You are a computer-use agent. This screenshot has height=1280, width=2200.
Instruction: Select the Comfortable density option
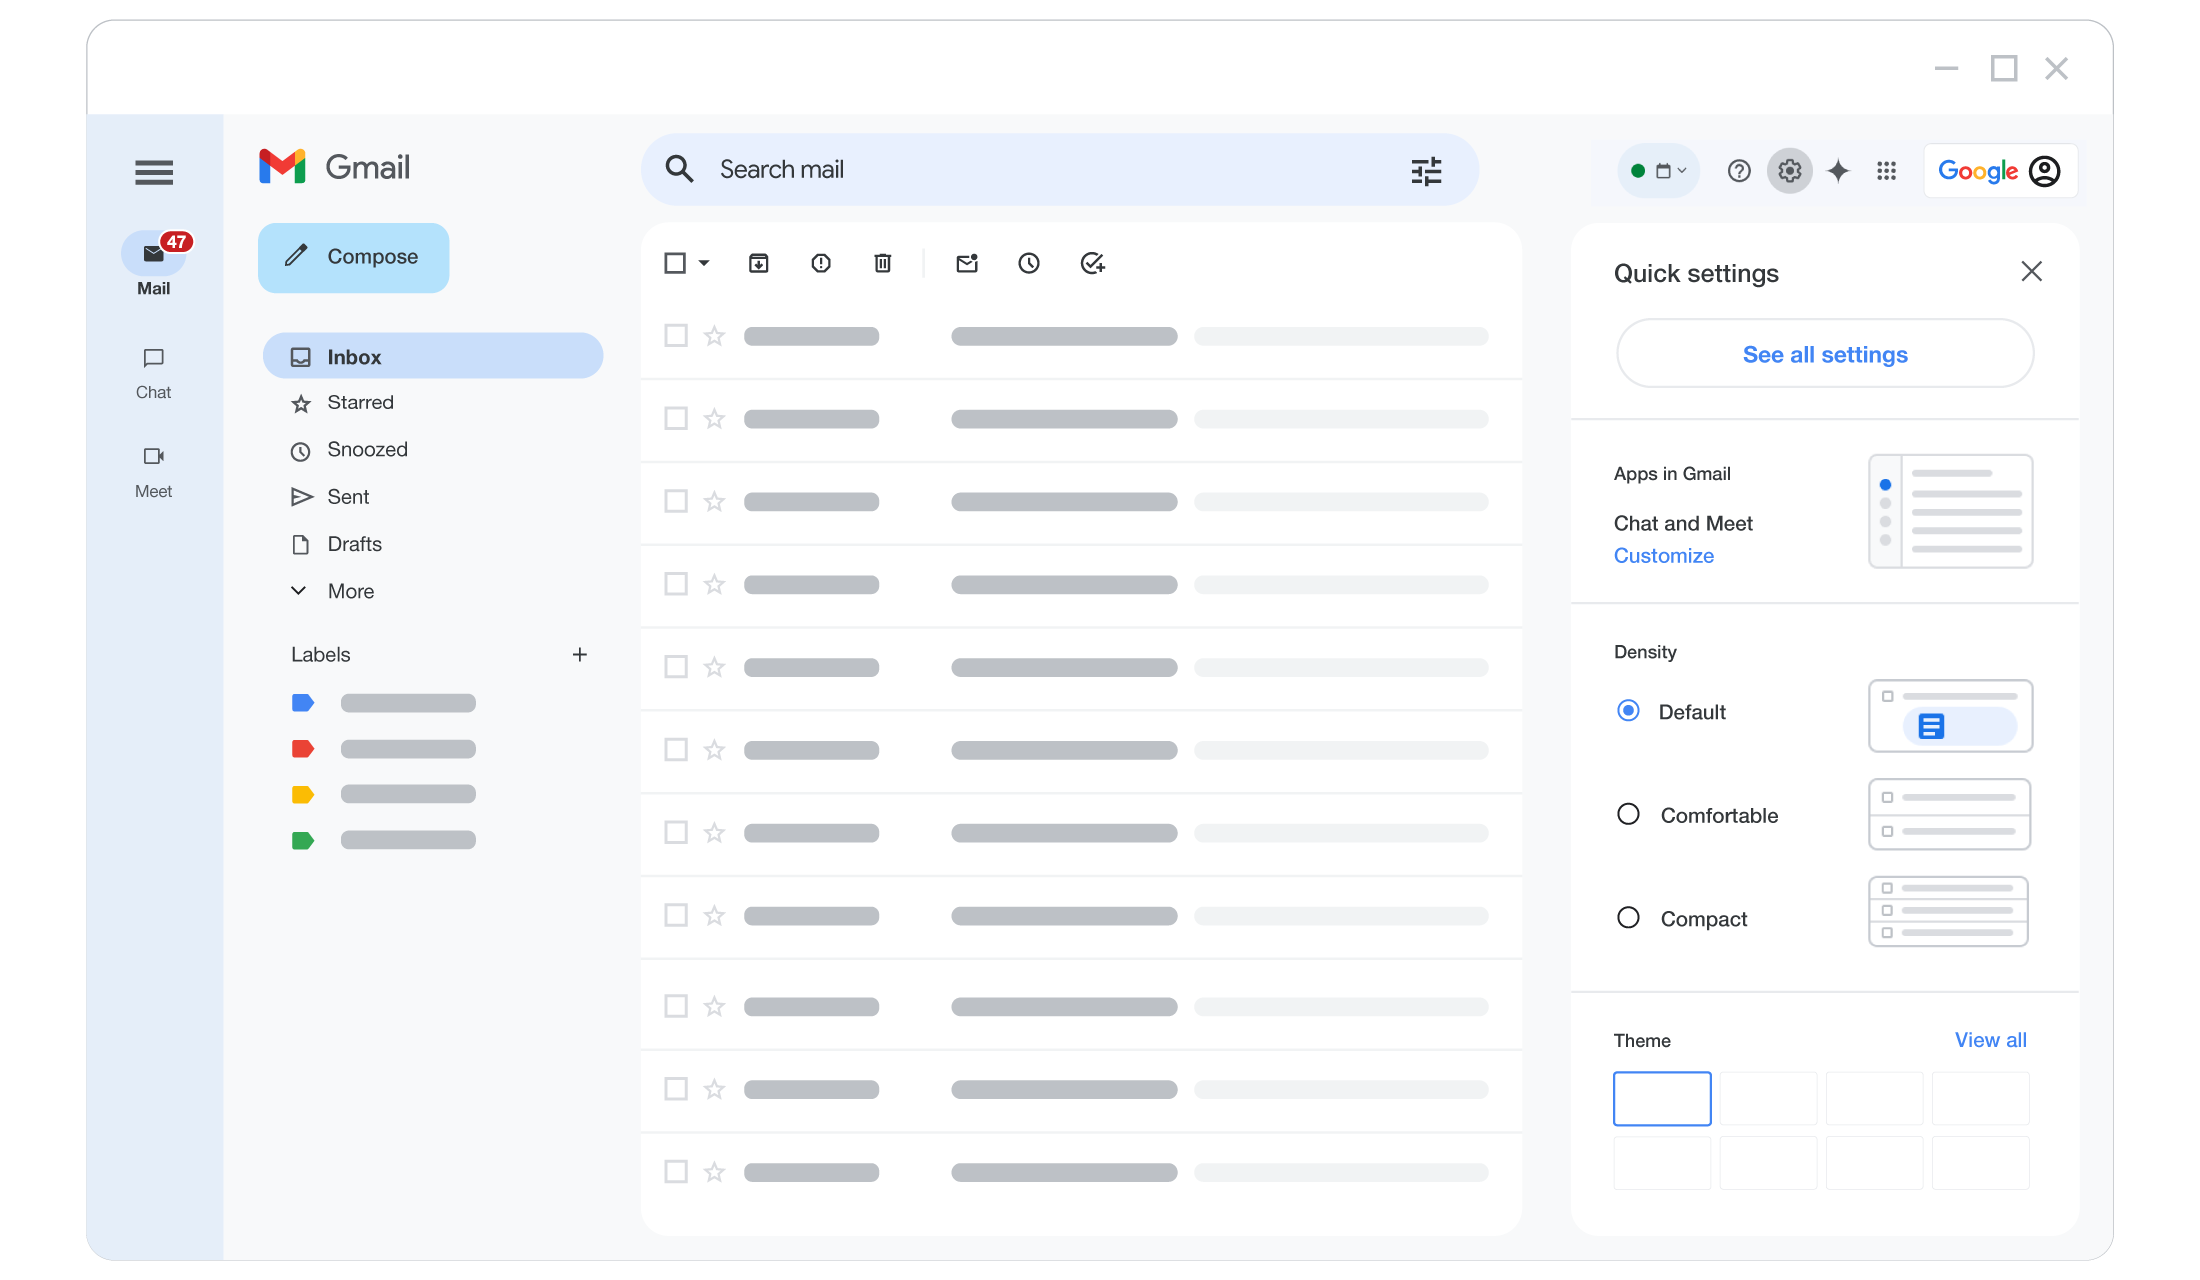[x=1628, y=814]
